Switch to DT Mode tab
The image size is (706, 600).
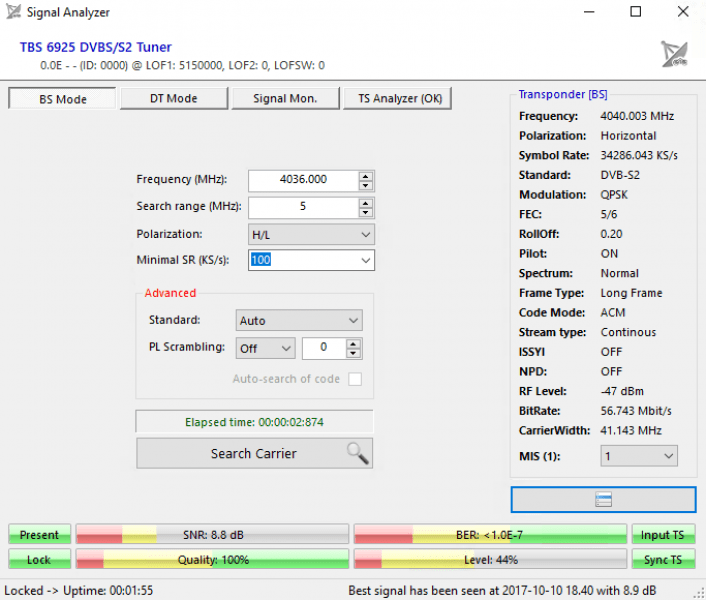[x=174, y=99]
